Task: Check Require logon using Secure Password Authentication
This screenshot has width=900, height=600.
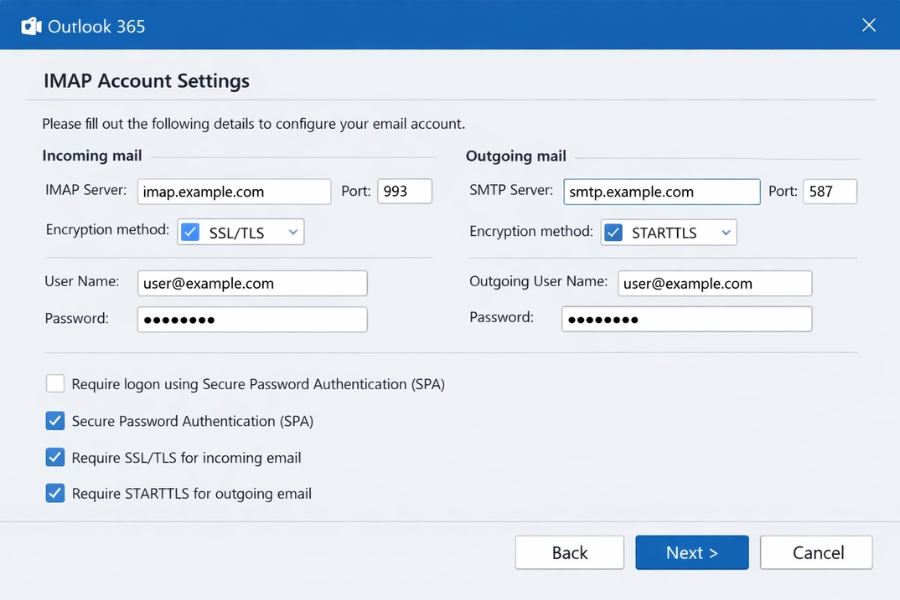Action: (x=55, y=383)
